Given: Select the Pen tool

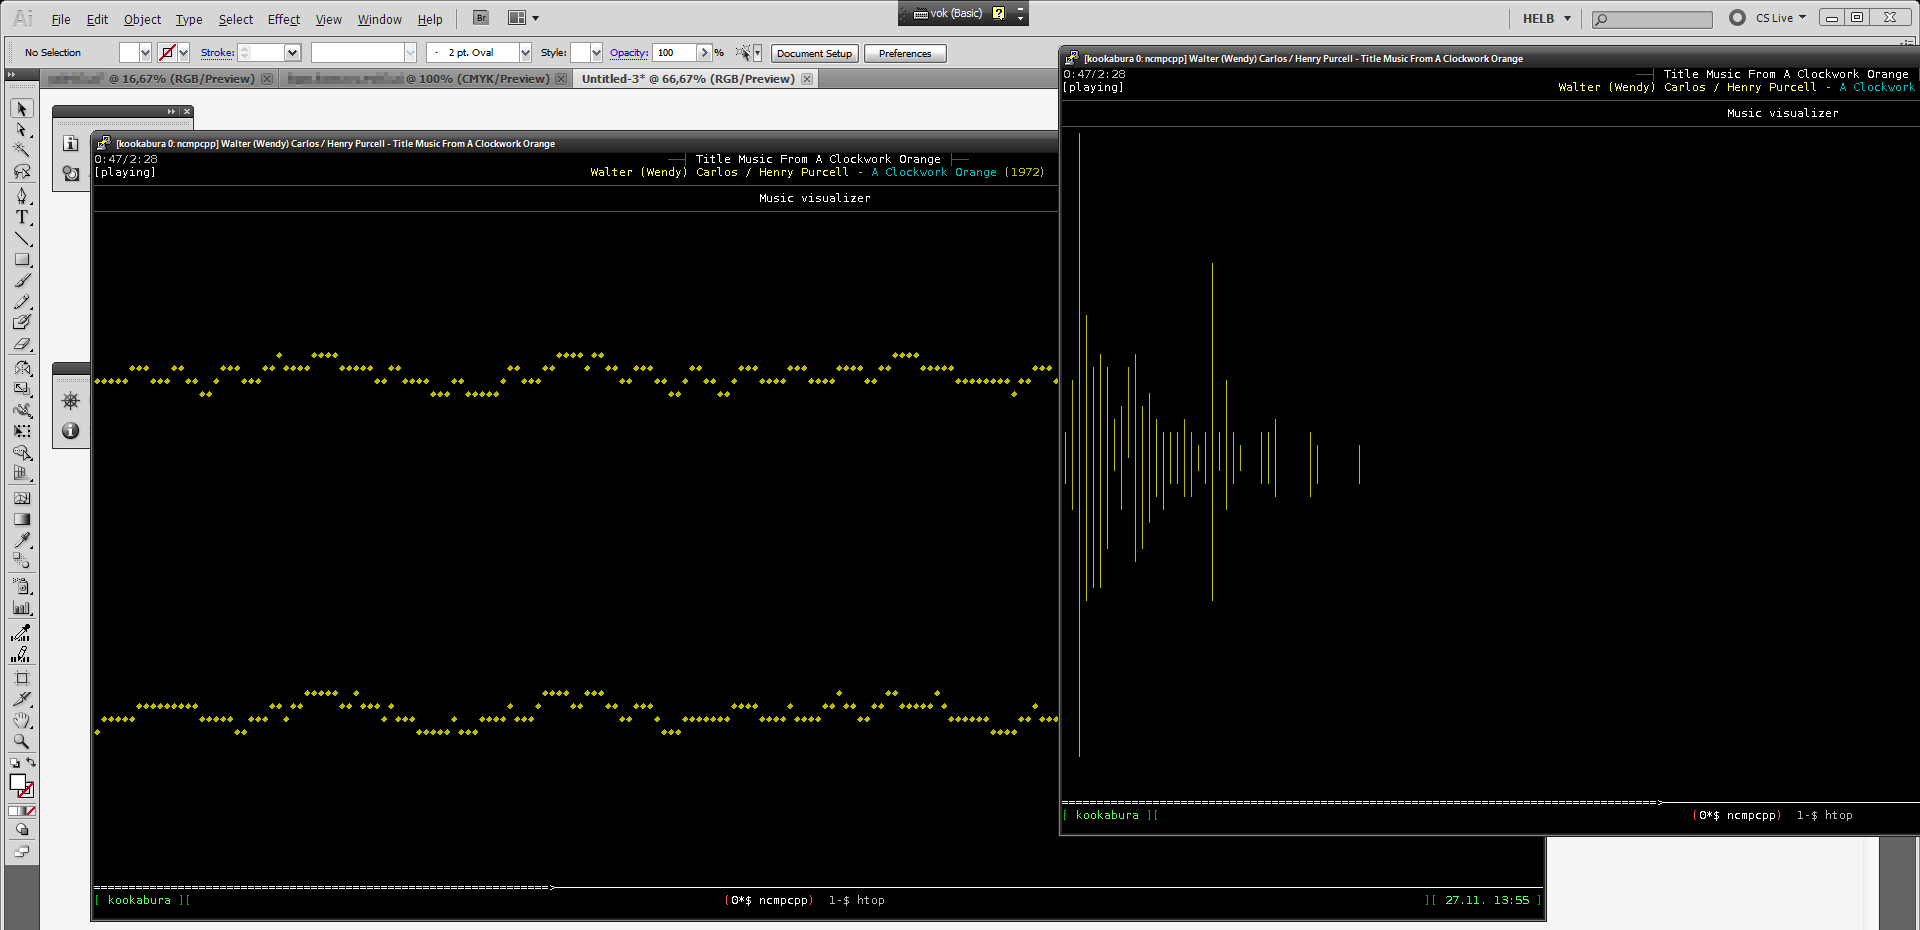Looking at the screenshot, I should (x=22, y=196).
